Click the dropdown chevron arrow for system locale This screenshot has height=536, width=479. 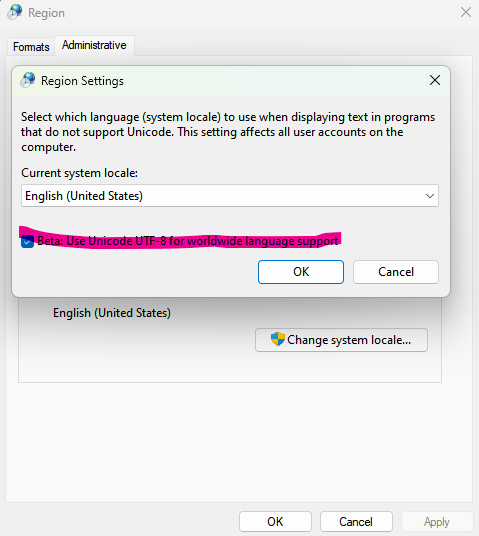(x=429, y=196)
